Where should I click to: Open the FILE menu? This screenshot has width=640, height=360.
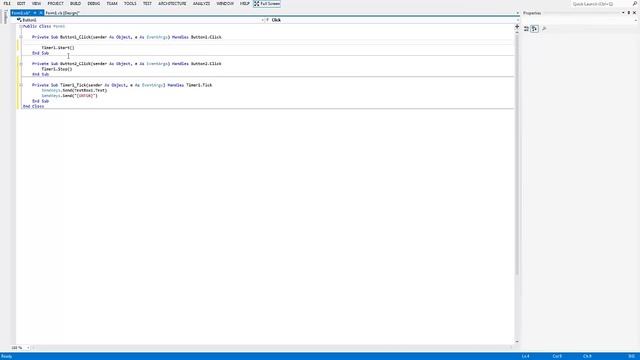[7, 3]
